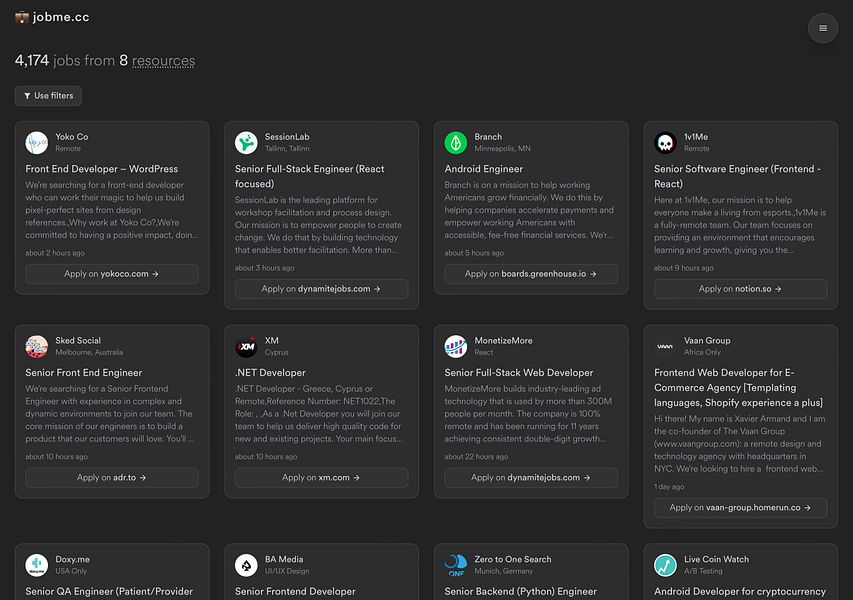Click the '1 day ago' timestamp

[x=669, y=487]
